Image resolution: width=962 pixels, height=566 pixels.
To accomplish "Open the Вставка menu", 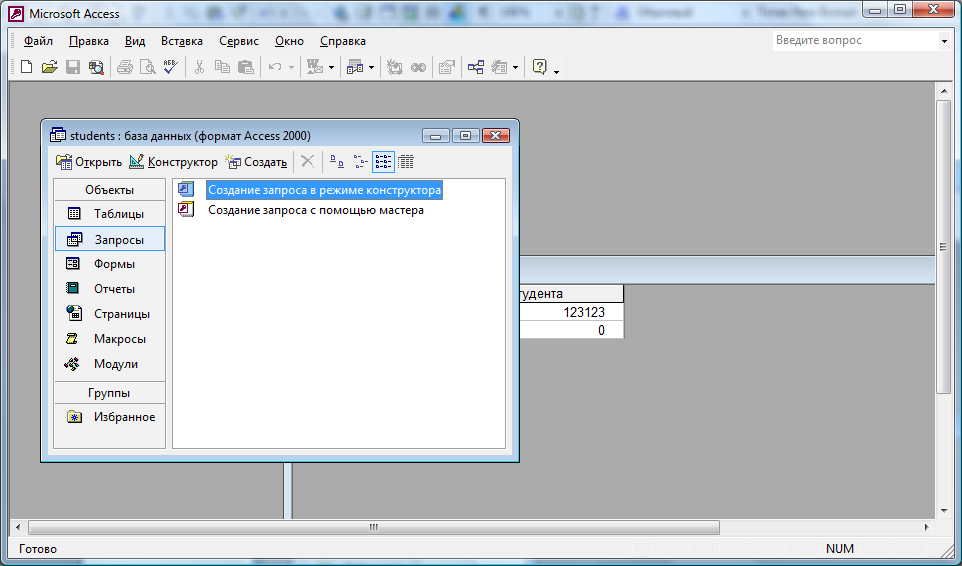I will click(182, 41).
